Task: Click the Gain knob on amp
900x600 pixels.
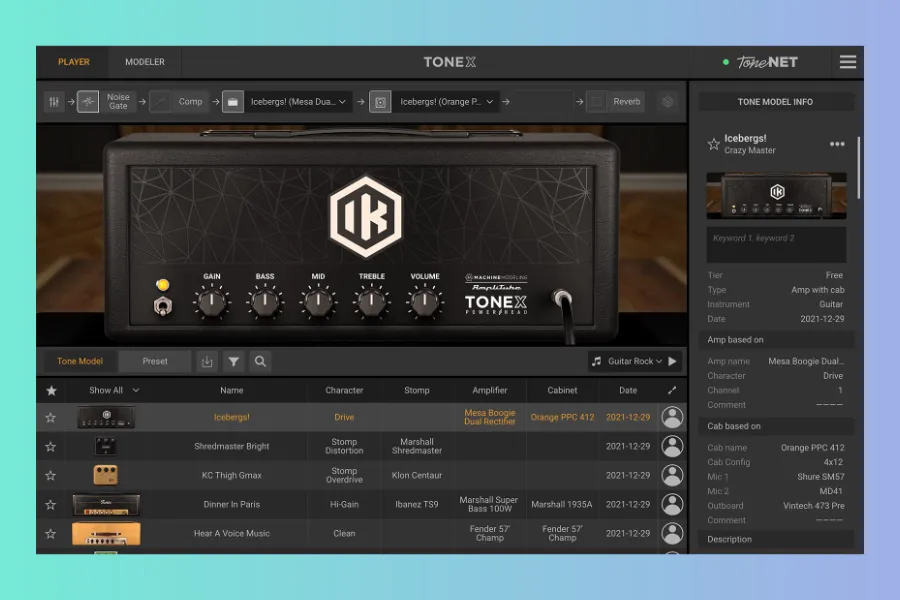Action: (212, 302)
